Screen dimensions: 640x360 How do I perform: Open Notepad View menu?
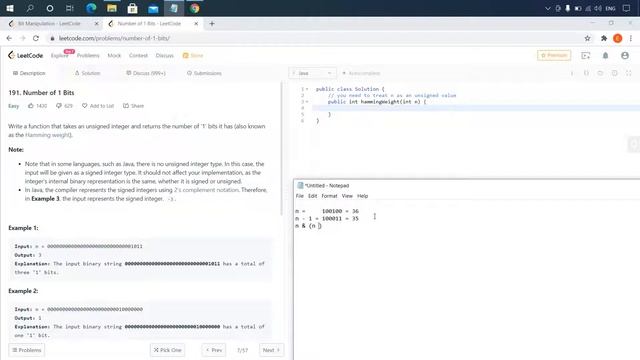[347, 196]
